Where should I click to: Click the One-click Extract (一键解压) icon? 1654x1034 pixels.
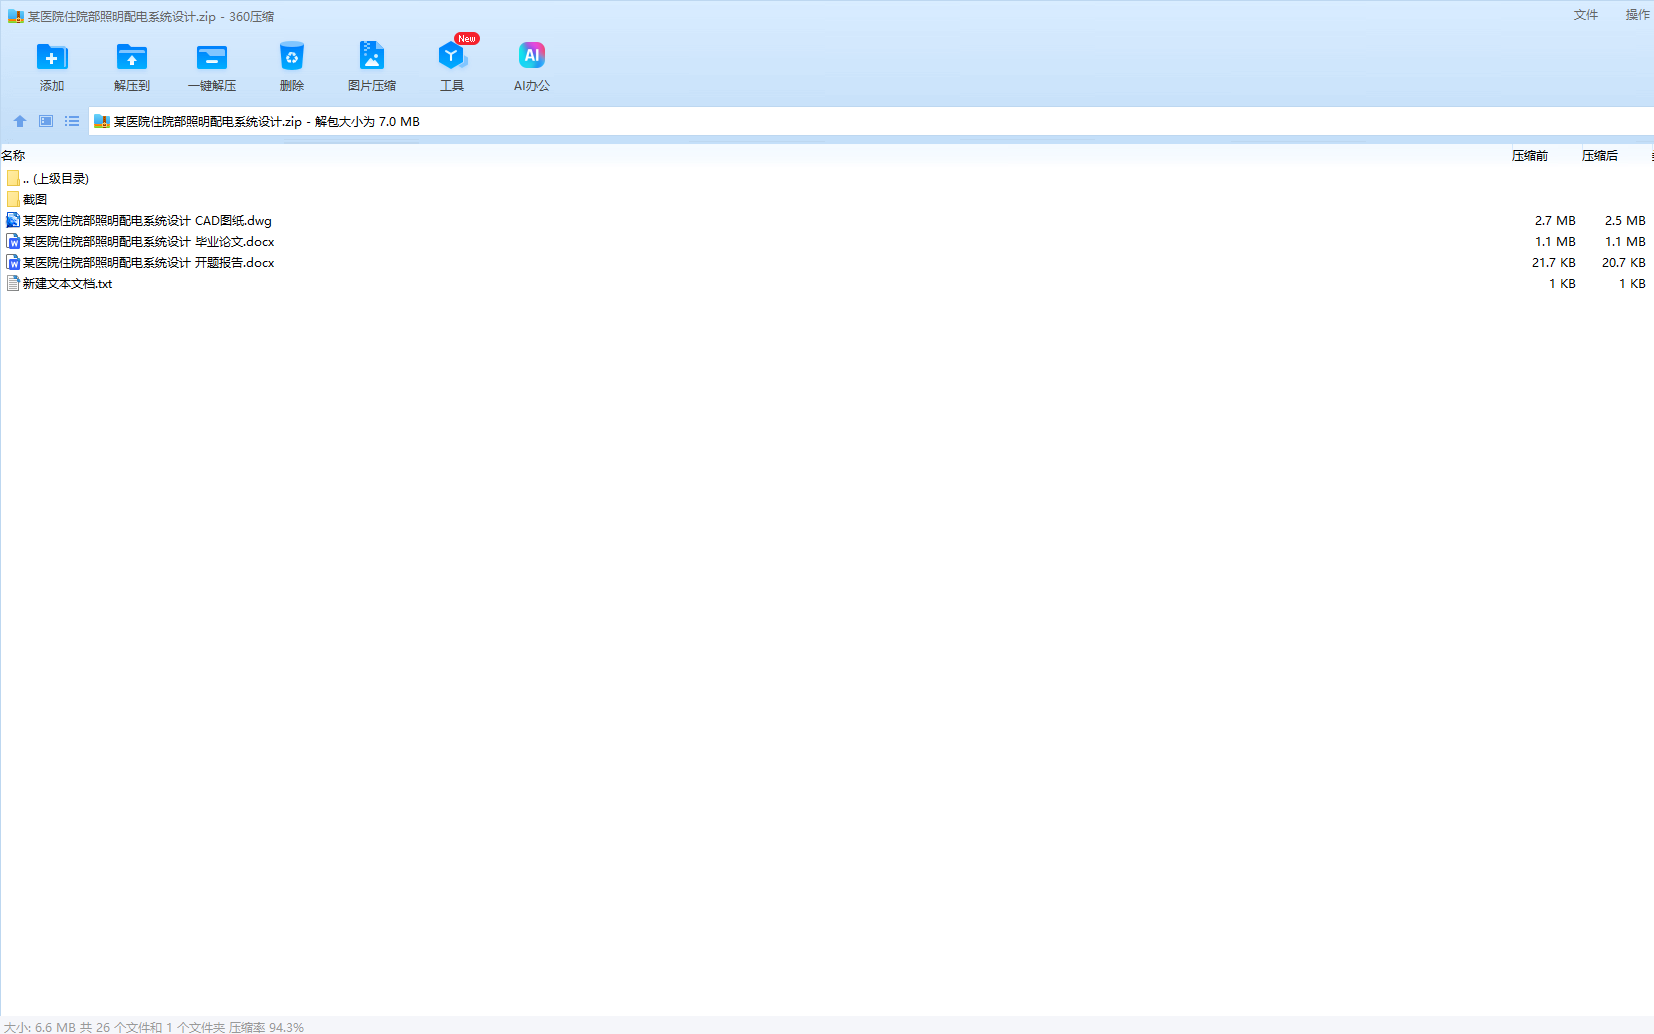point(212,57)
